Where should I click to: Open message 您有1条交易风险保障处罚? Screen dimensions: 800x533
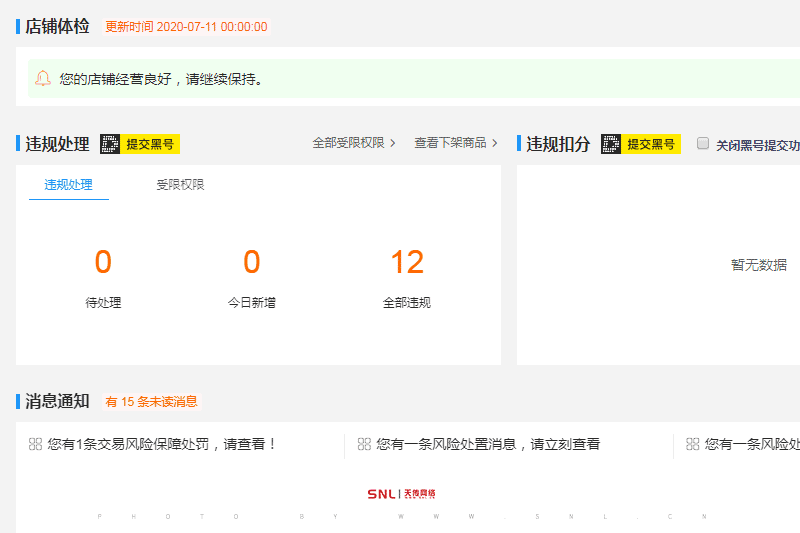click(x=162, y=444)
